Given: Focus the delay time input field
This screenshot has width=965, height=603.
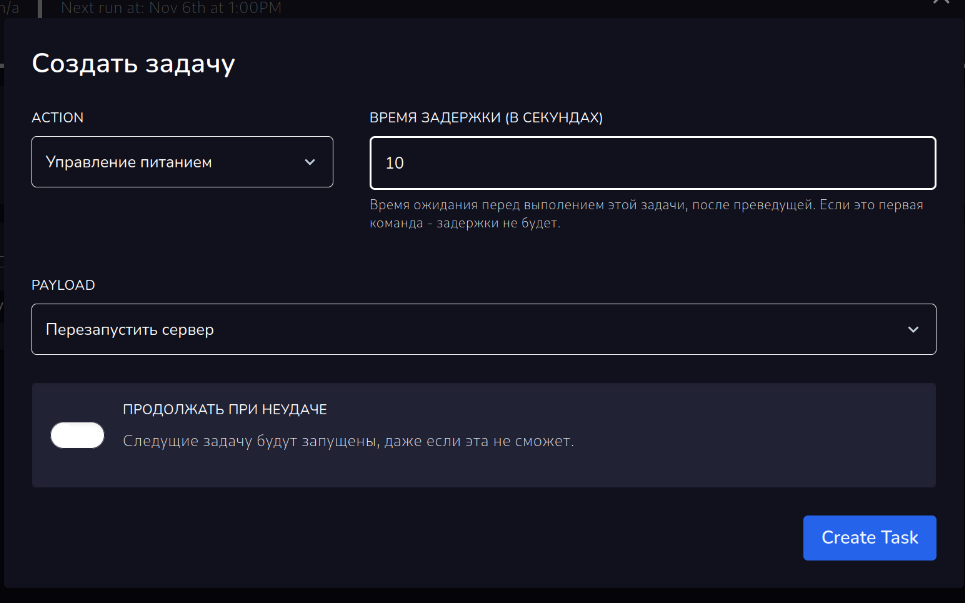Looking at the screenshot, I should click(x=652, y=163).
